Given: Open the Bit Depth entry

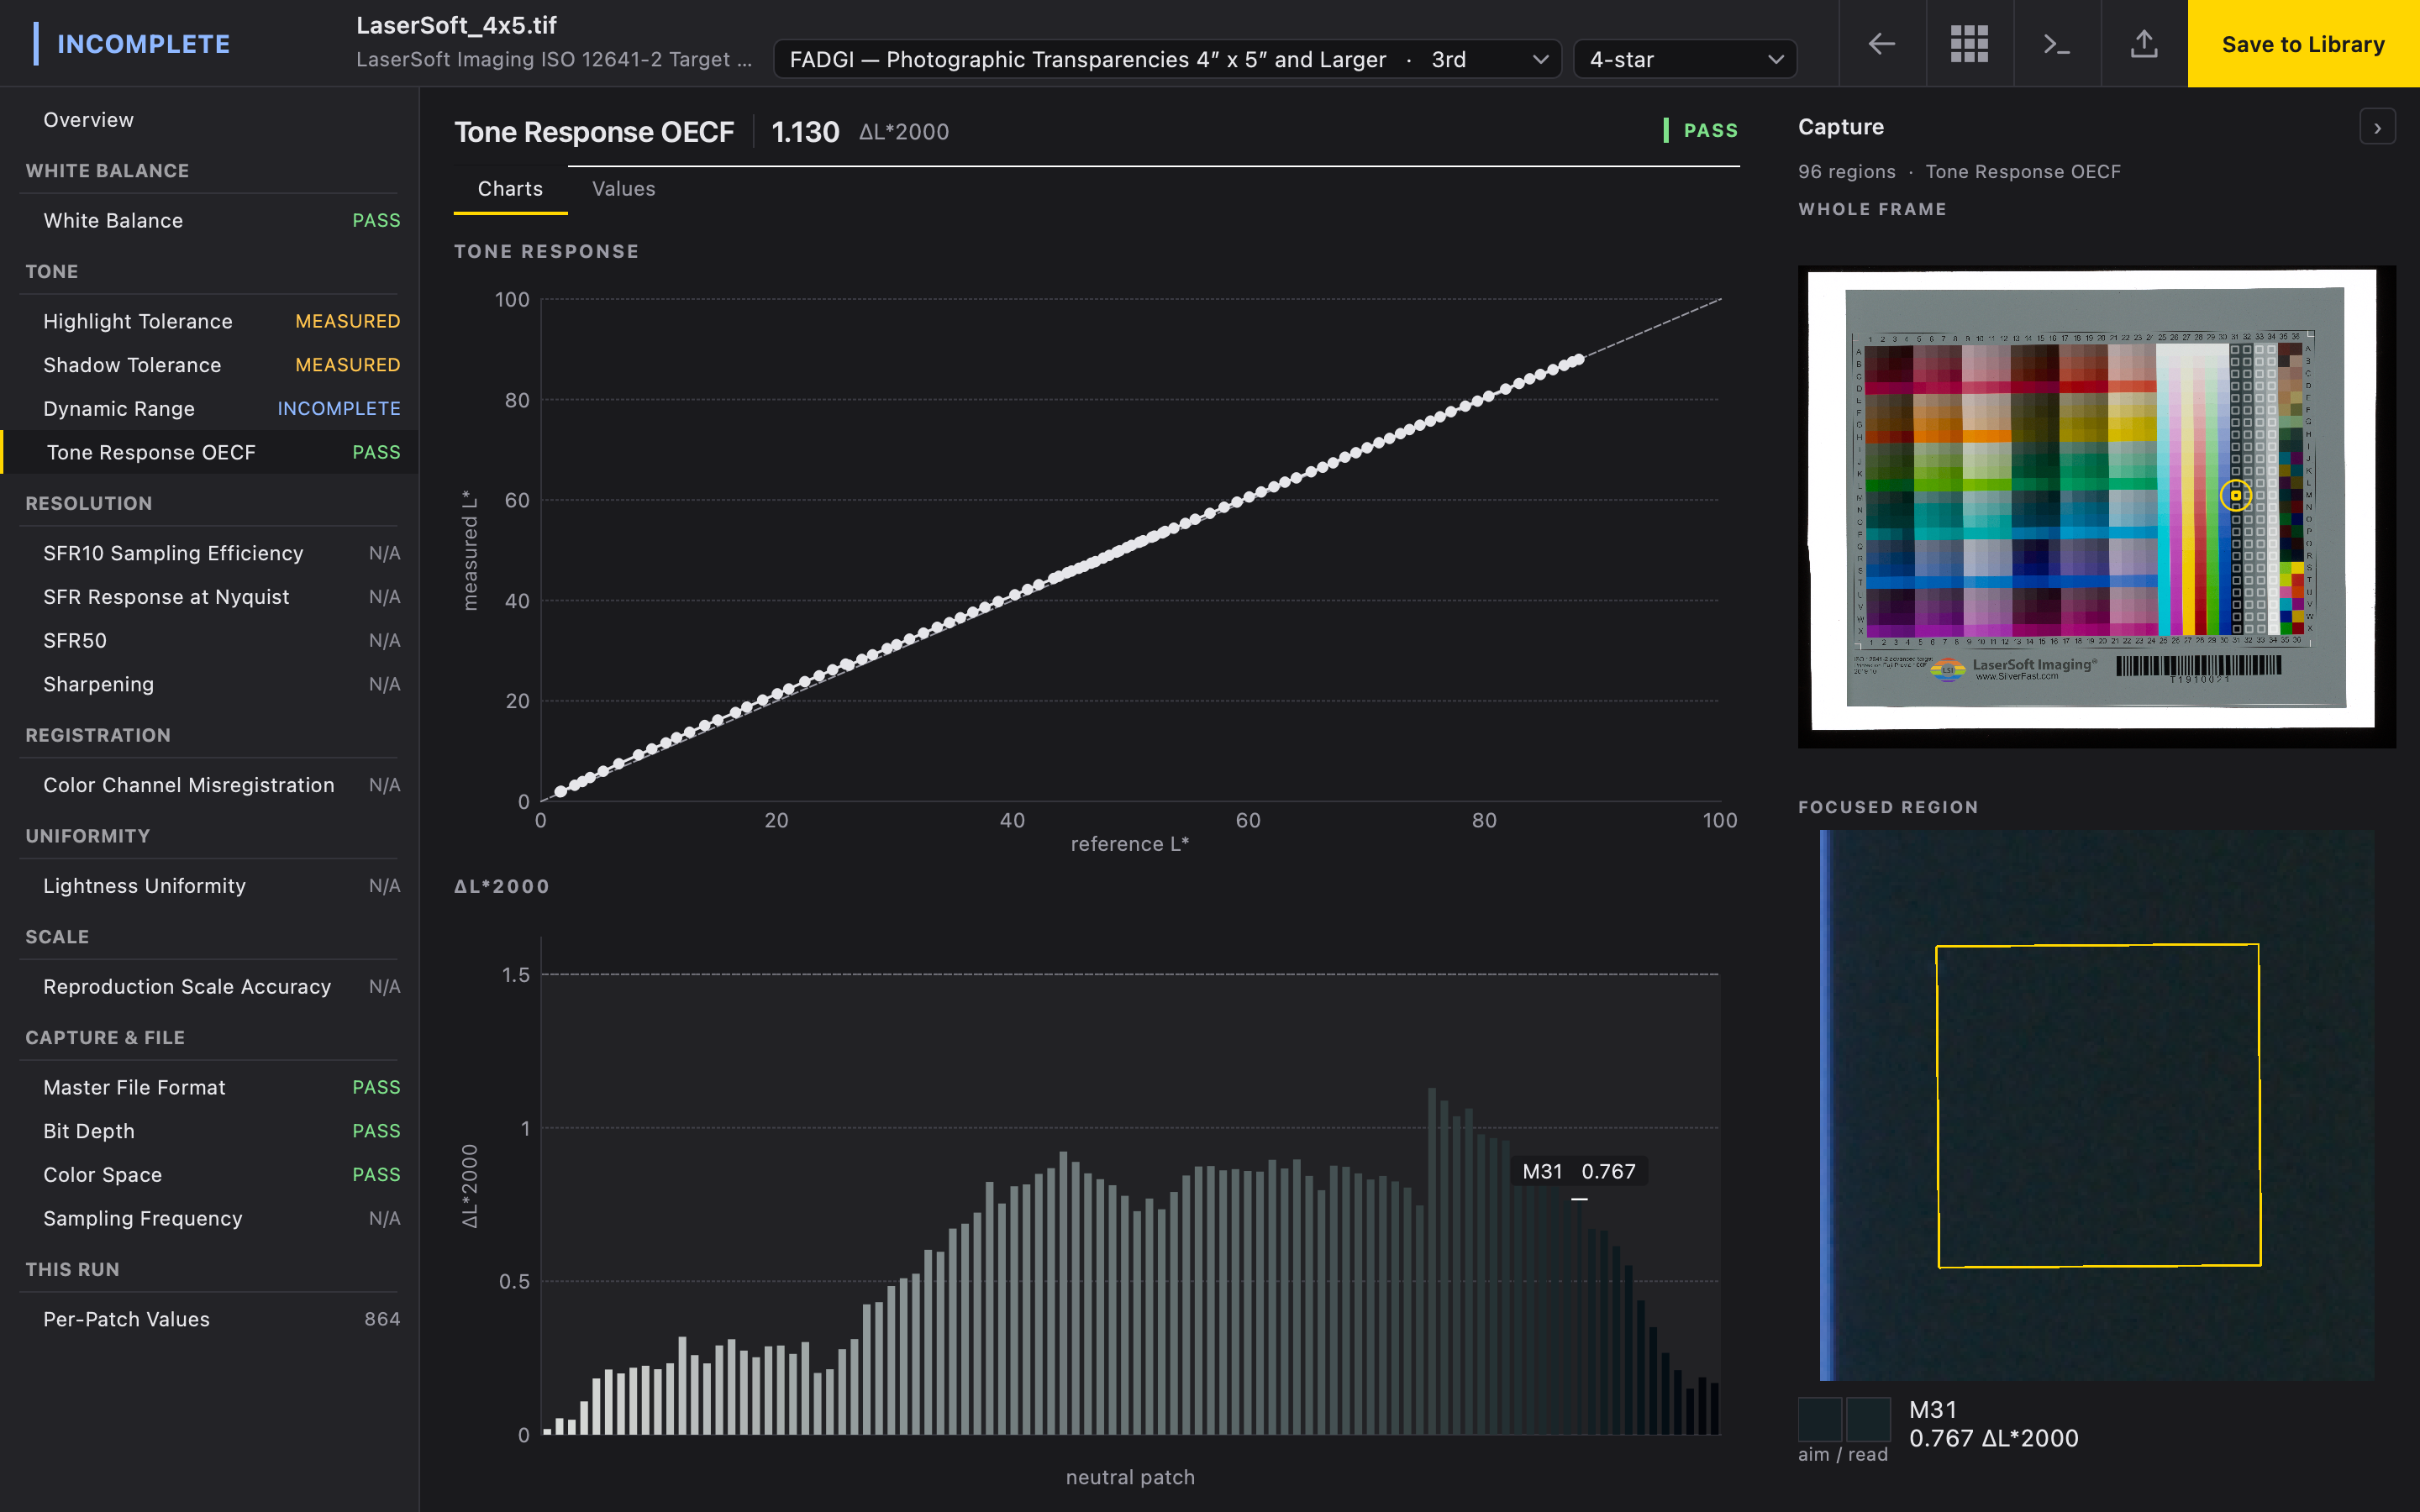Looking at the screenshot, I should (210, 1131).
